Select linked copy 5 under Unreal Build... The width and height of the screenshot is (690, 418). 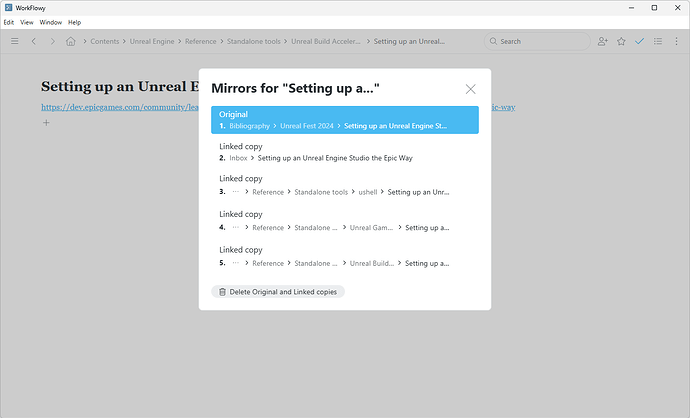pos(344,257)
